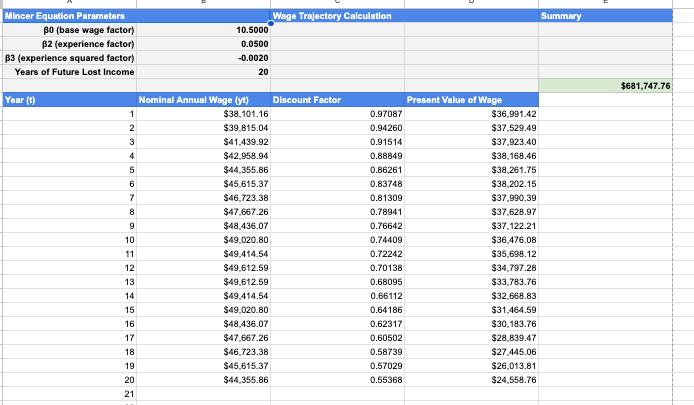
Task: Select the Summary header cell
Action: pyautogui.click(x=605, y=17)
